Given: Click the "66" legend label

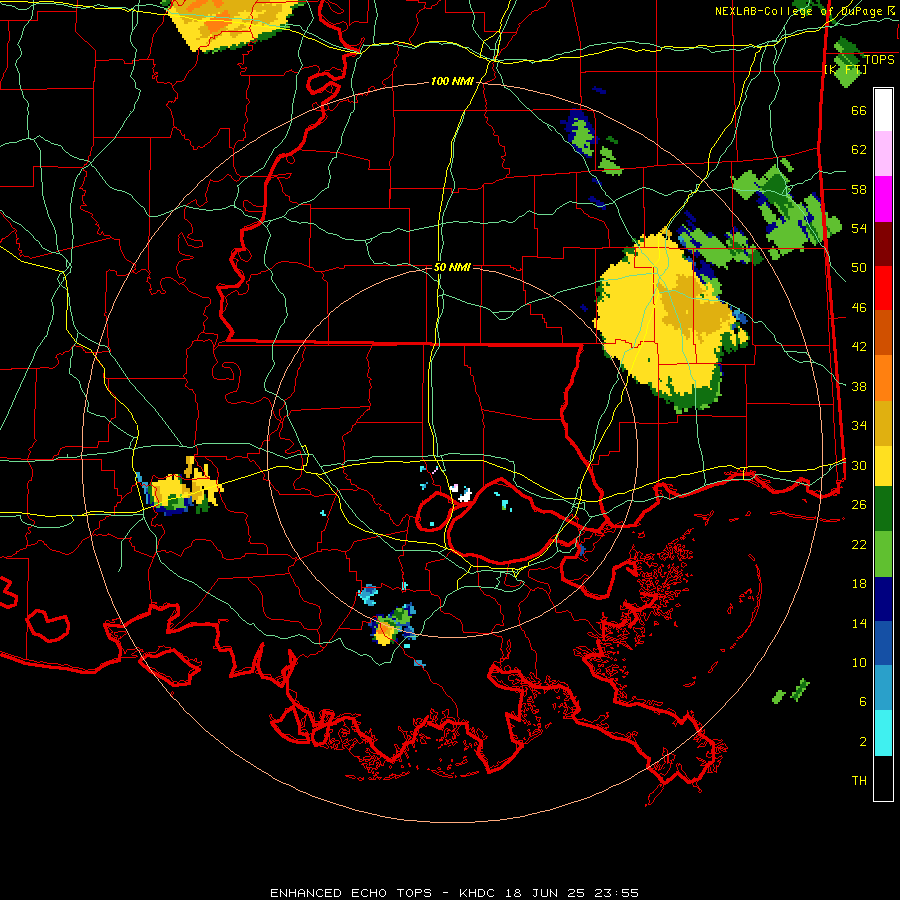Looking at the screenshot, I should 859,111.
